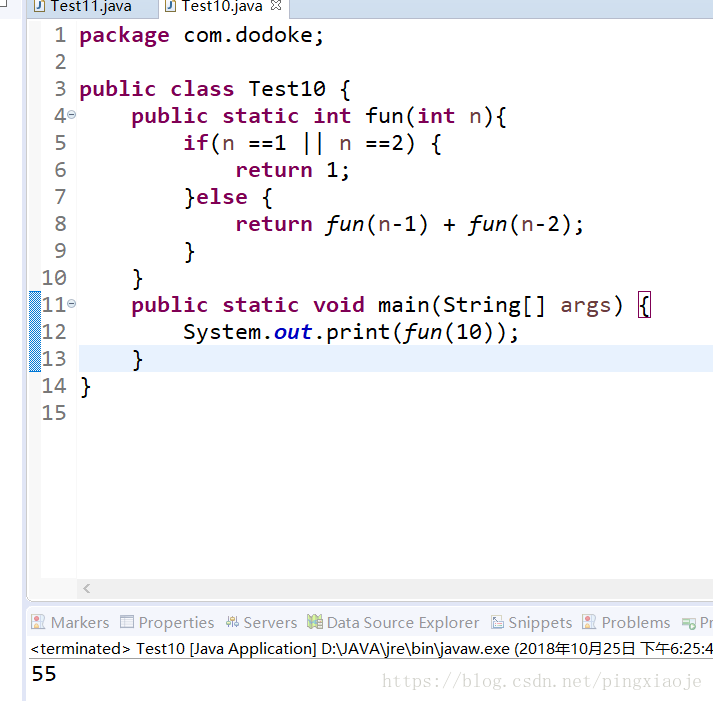Image resolution: width=713 pixels, height=701 pixels.
Task: Open the Snippets view tab
Action: (x=531, y=622)
